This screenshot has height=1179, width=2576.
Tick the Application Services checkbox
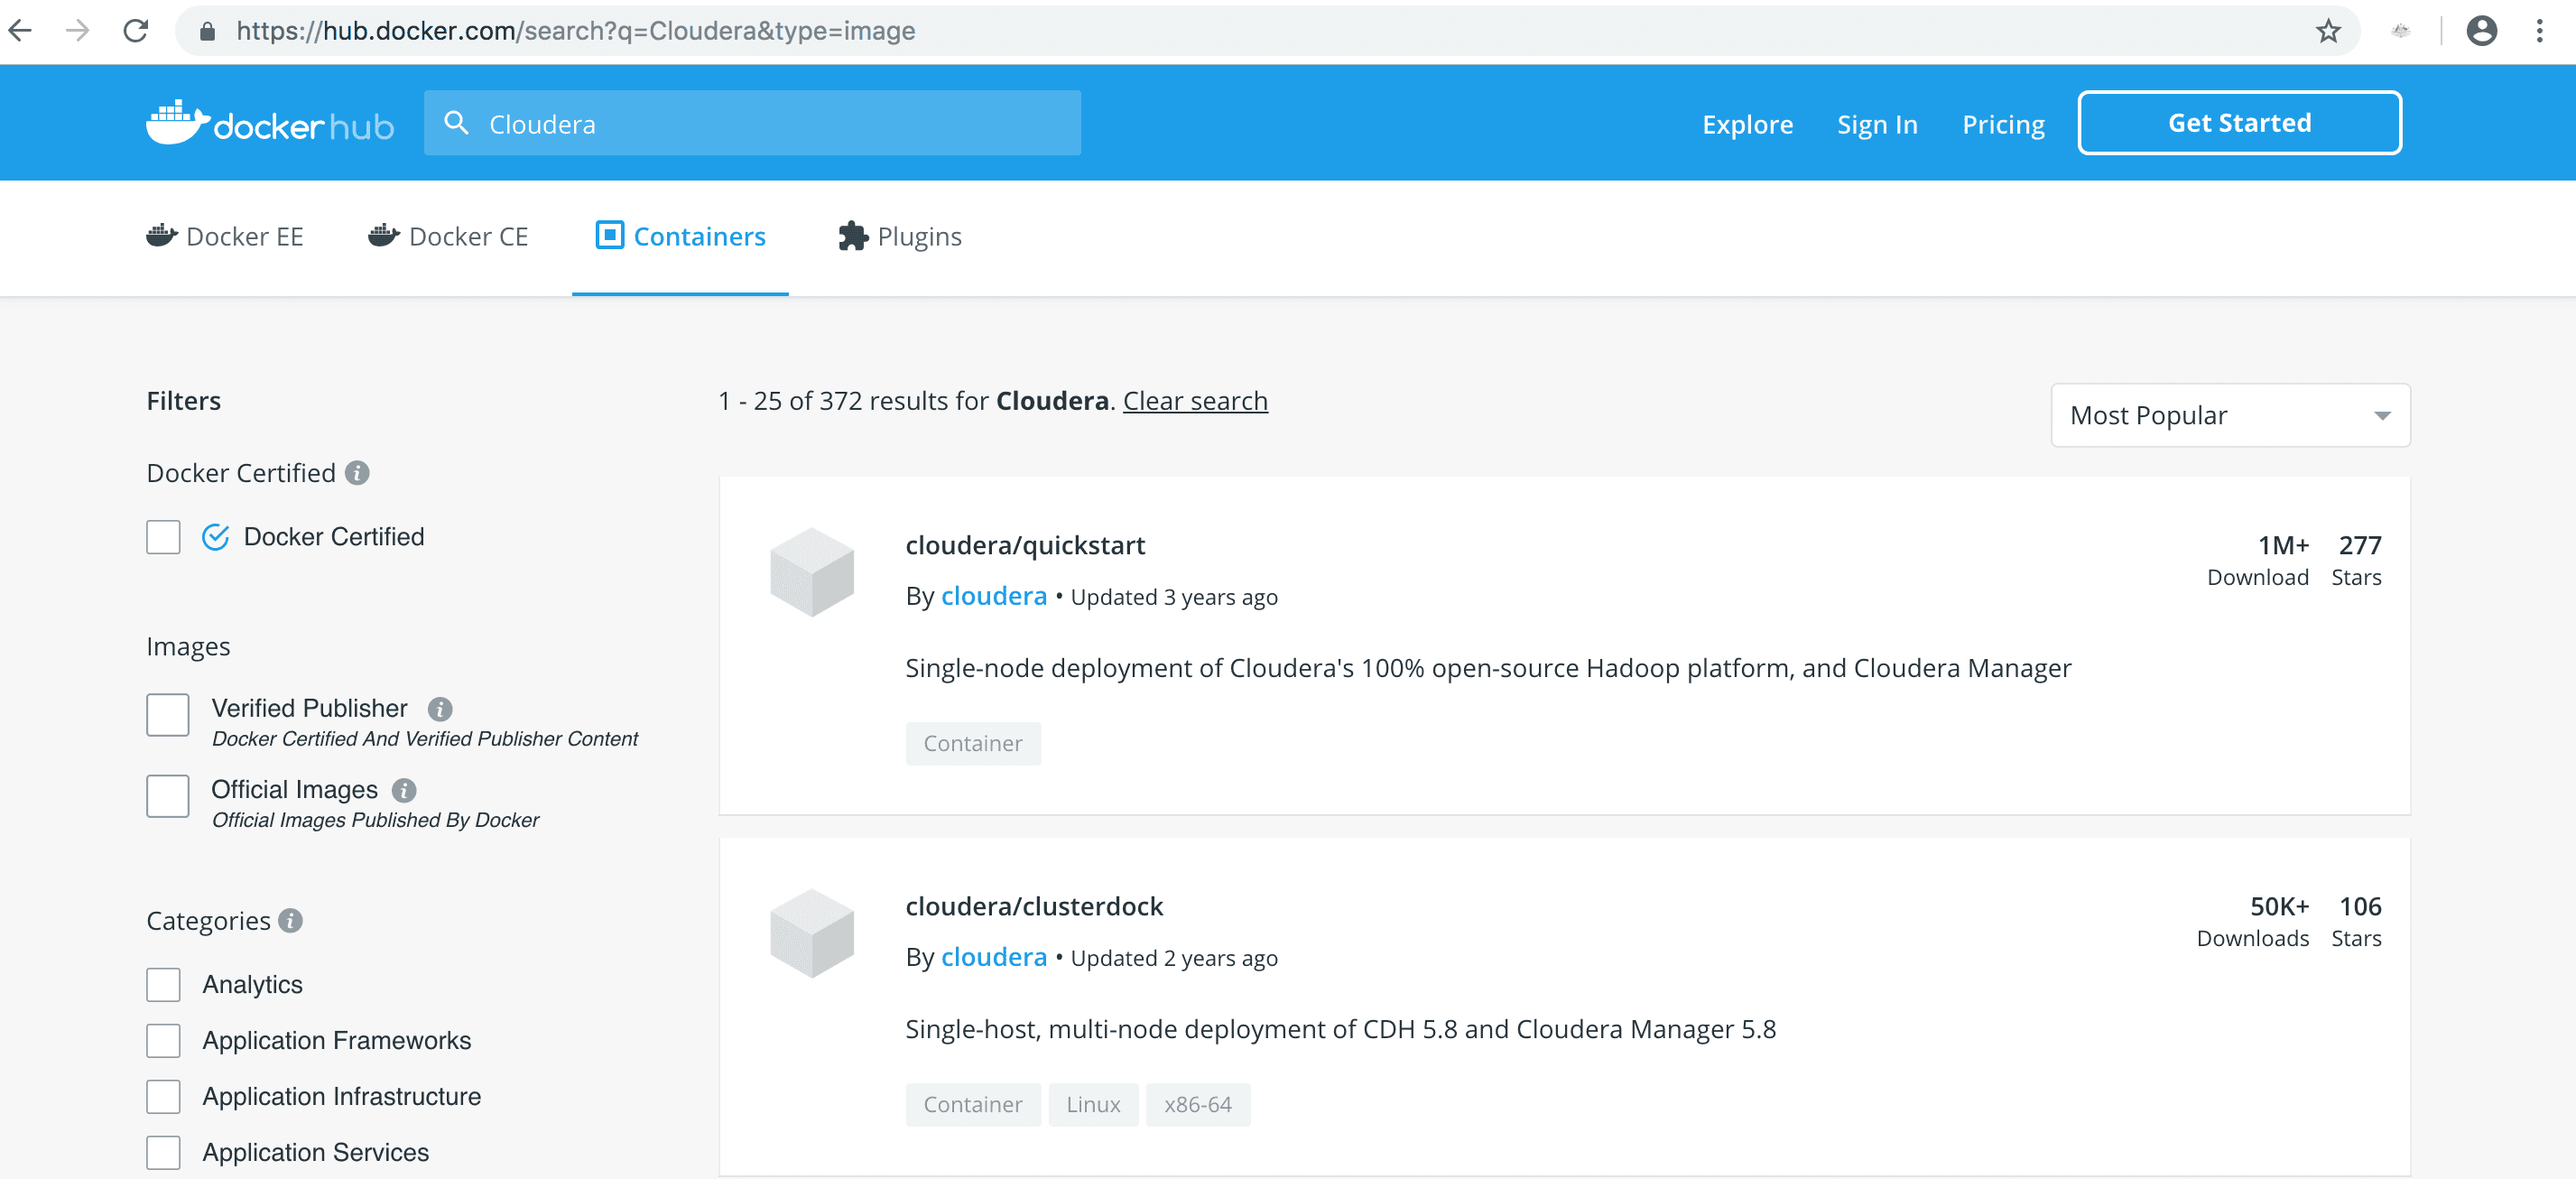tap(163, 1153)
